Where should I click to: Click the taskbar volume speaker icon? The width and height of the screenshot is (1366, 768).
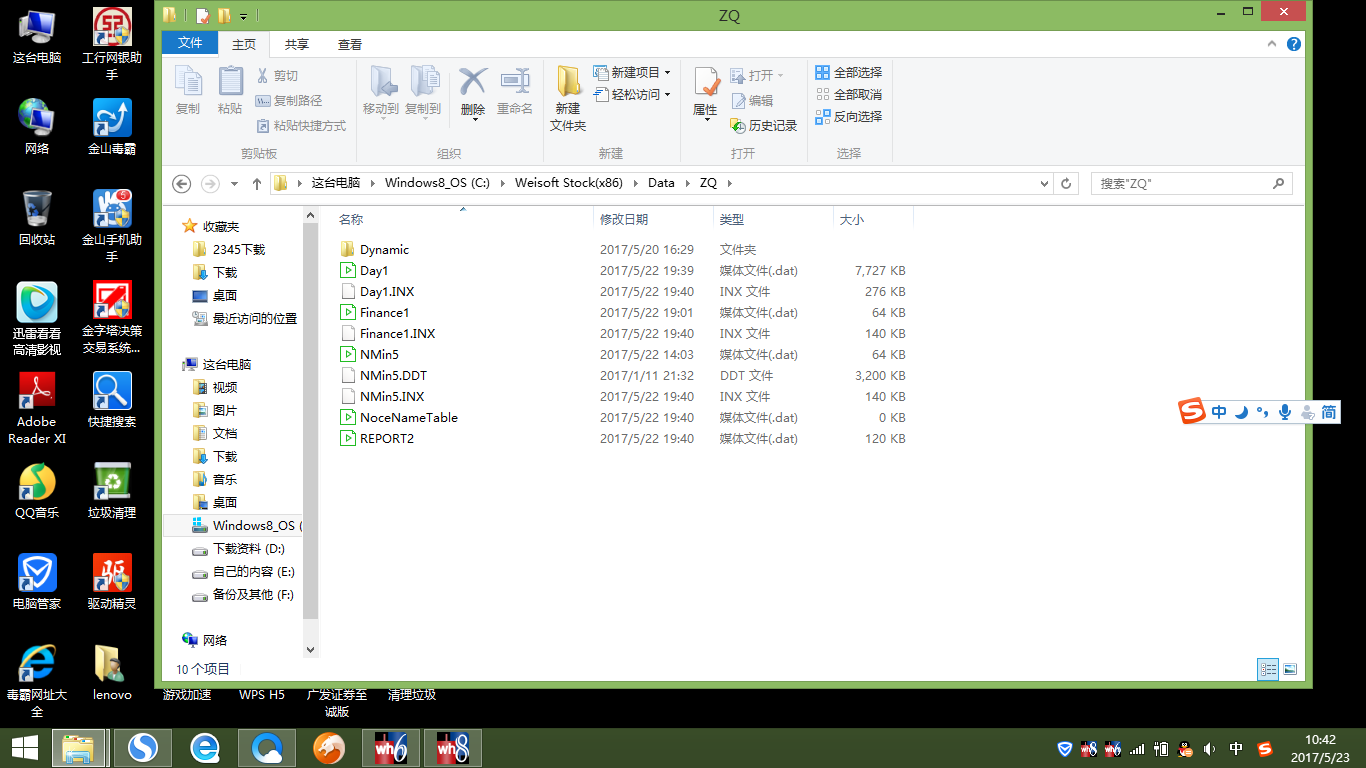click(1209, 749)
